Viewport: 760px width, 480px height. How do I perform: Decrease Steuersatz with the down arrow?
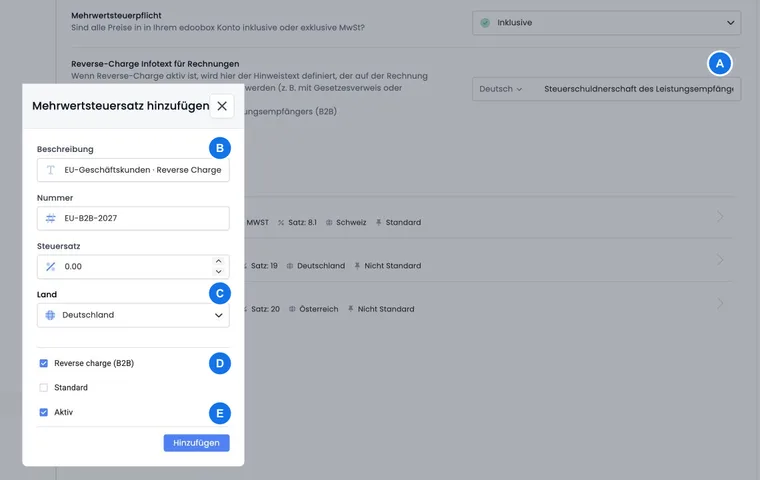pos(219,272)
